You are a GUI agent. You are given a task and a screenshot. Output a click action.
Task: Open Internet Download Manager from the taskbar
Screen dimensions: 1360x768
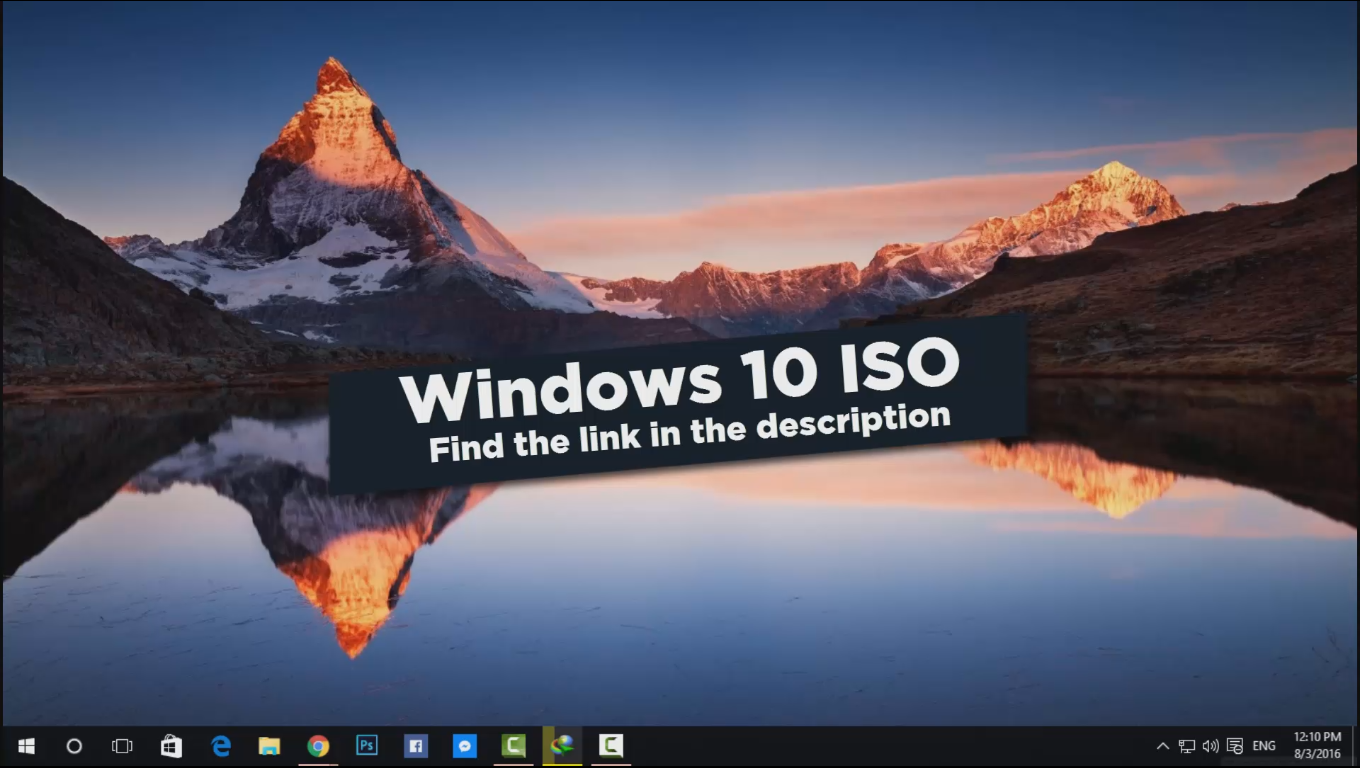[561, 745]
